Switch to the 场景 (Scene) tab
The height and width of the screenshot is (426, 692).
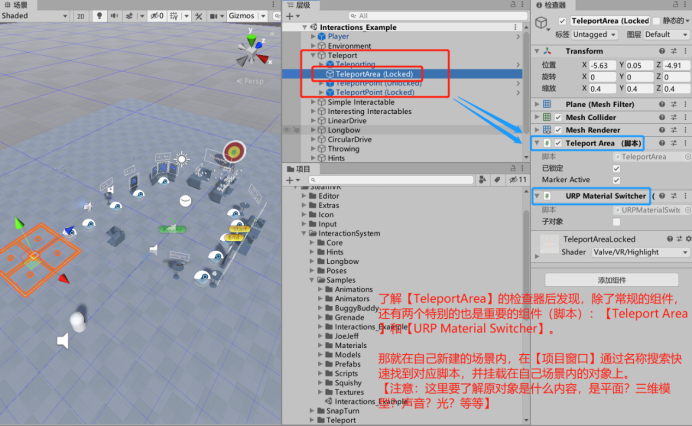click(17, 5)
